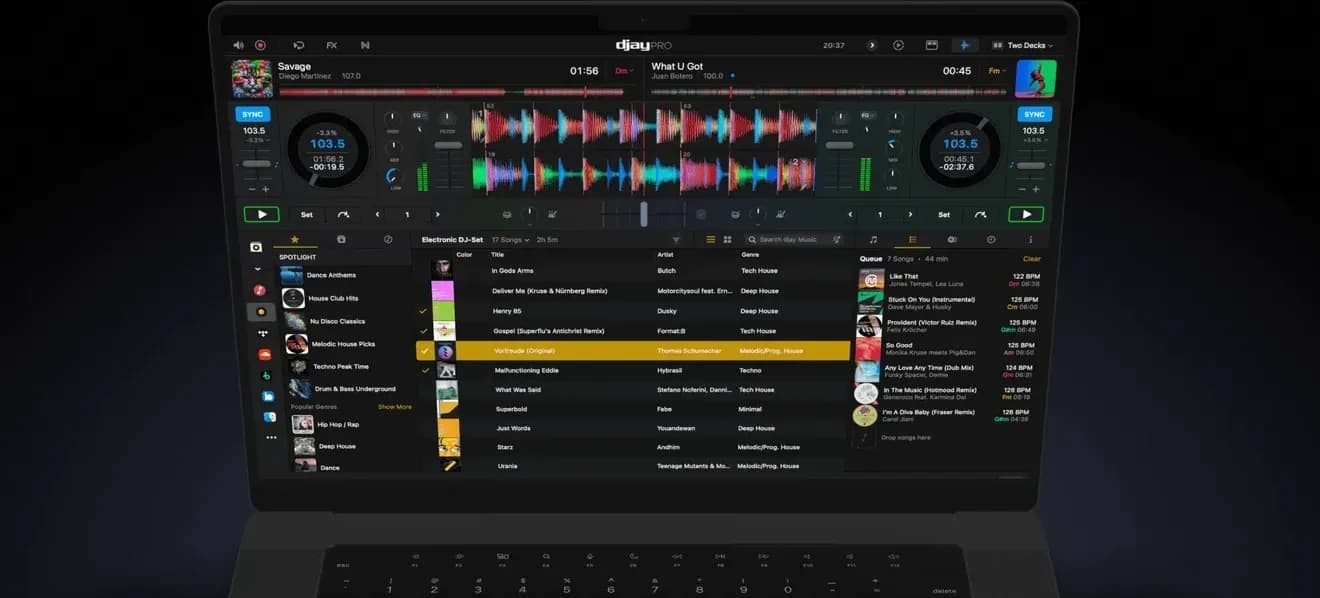Click Clear to empty the queue

point(1031,259)
